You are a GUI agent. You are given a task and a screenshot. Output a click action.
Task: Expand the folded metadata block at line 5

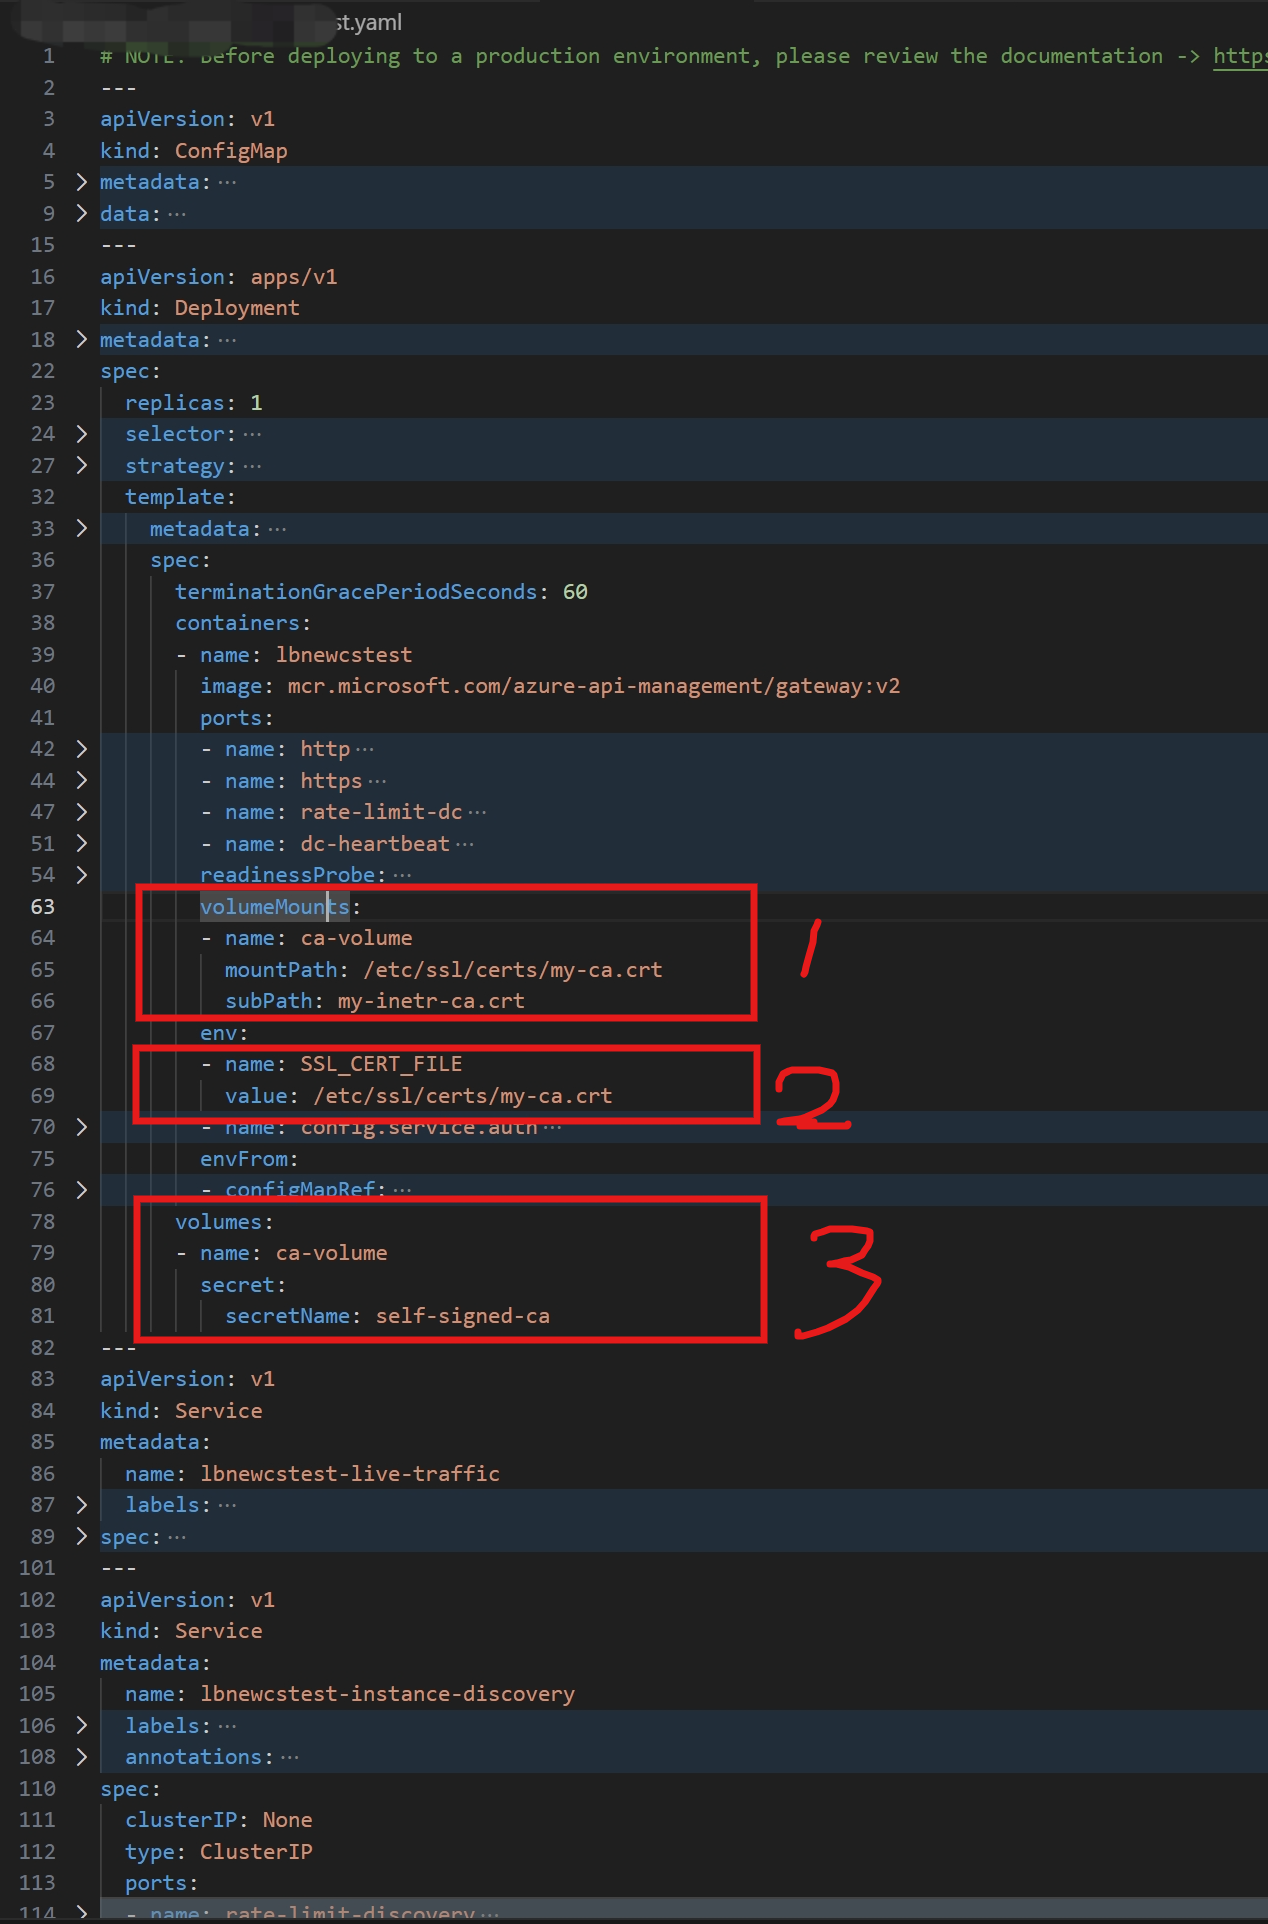82,182
